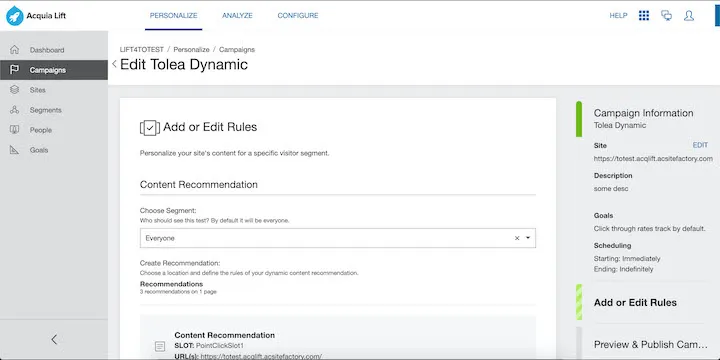Collapse the left sidebar chevron
Screen dimensions: 720x360
pos(54,339)
